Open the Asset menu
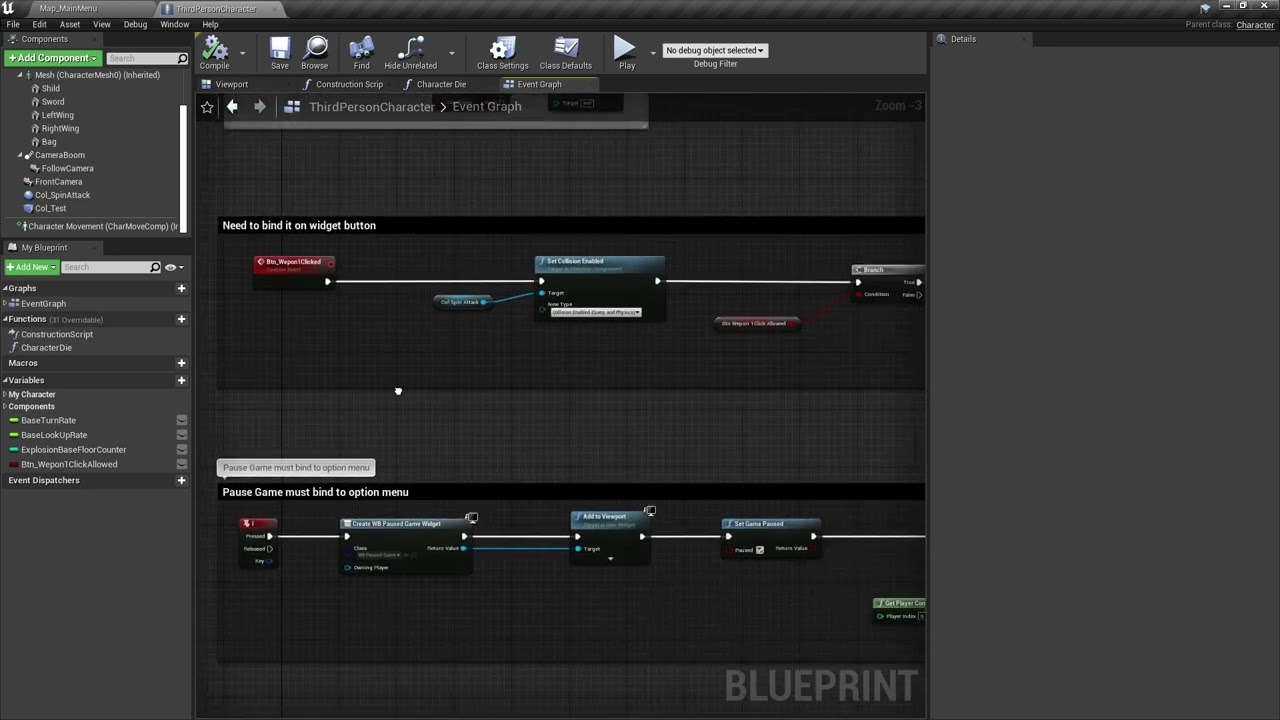This screenshot has height=720, width=1280. tap(70, 24)
